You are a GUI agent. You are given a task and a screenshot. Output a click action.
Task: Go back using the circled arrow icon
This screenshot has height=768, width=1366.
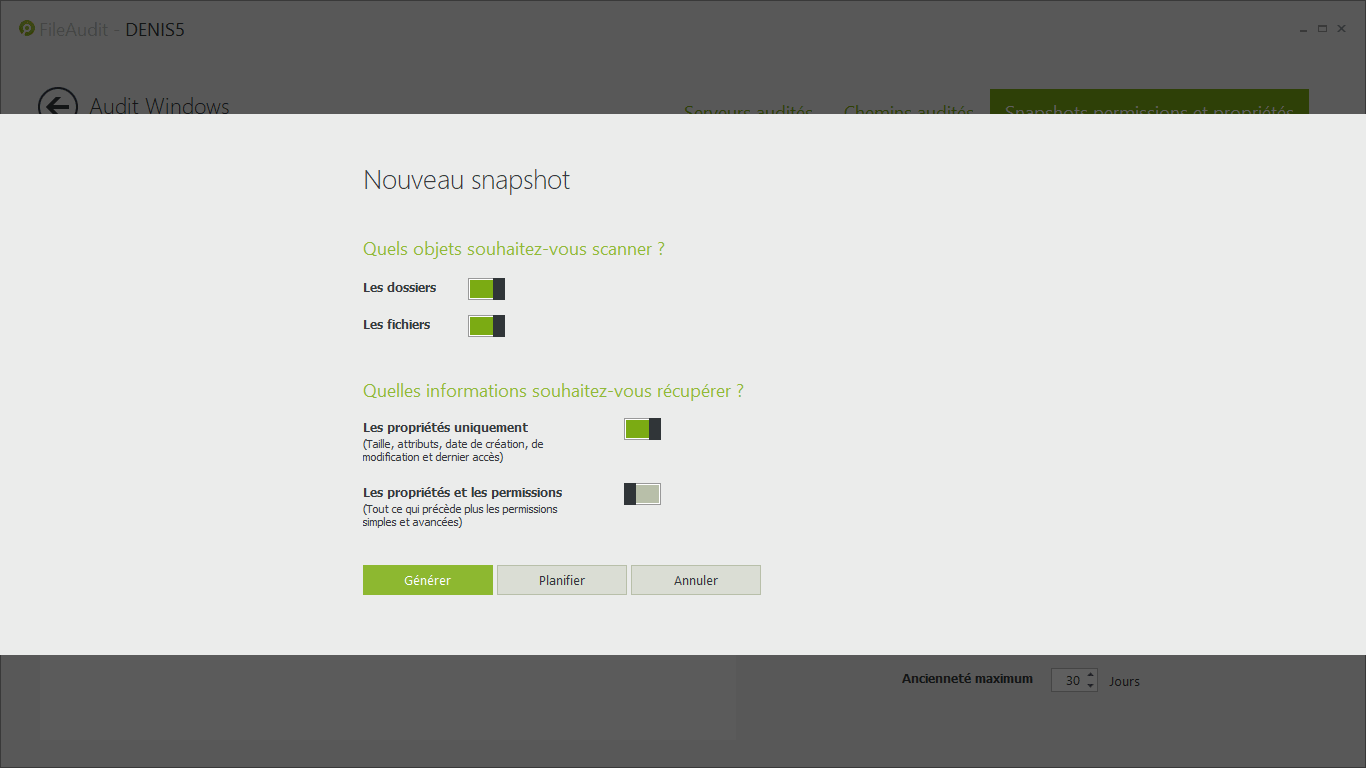57,105
